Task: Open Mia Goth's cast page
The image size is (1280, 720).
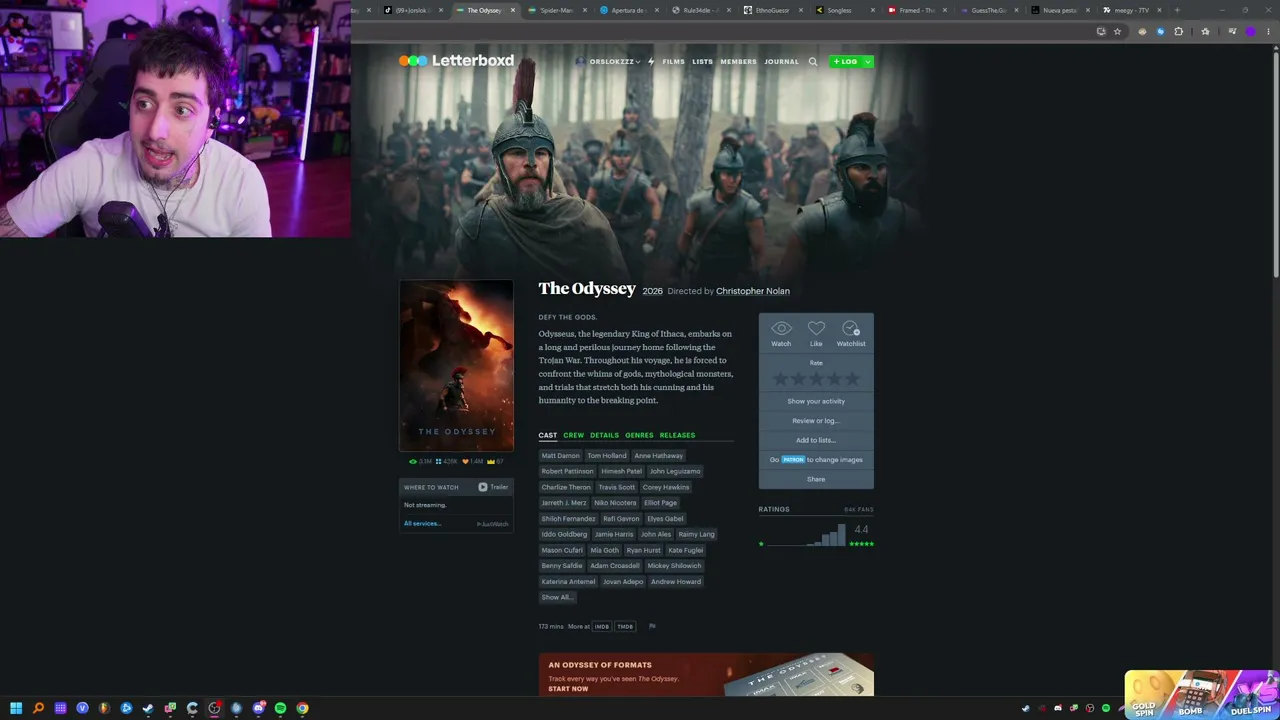Action: click(x=604, y=550)
